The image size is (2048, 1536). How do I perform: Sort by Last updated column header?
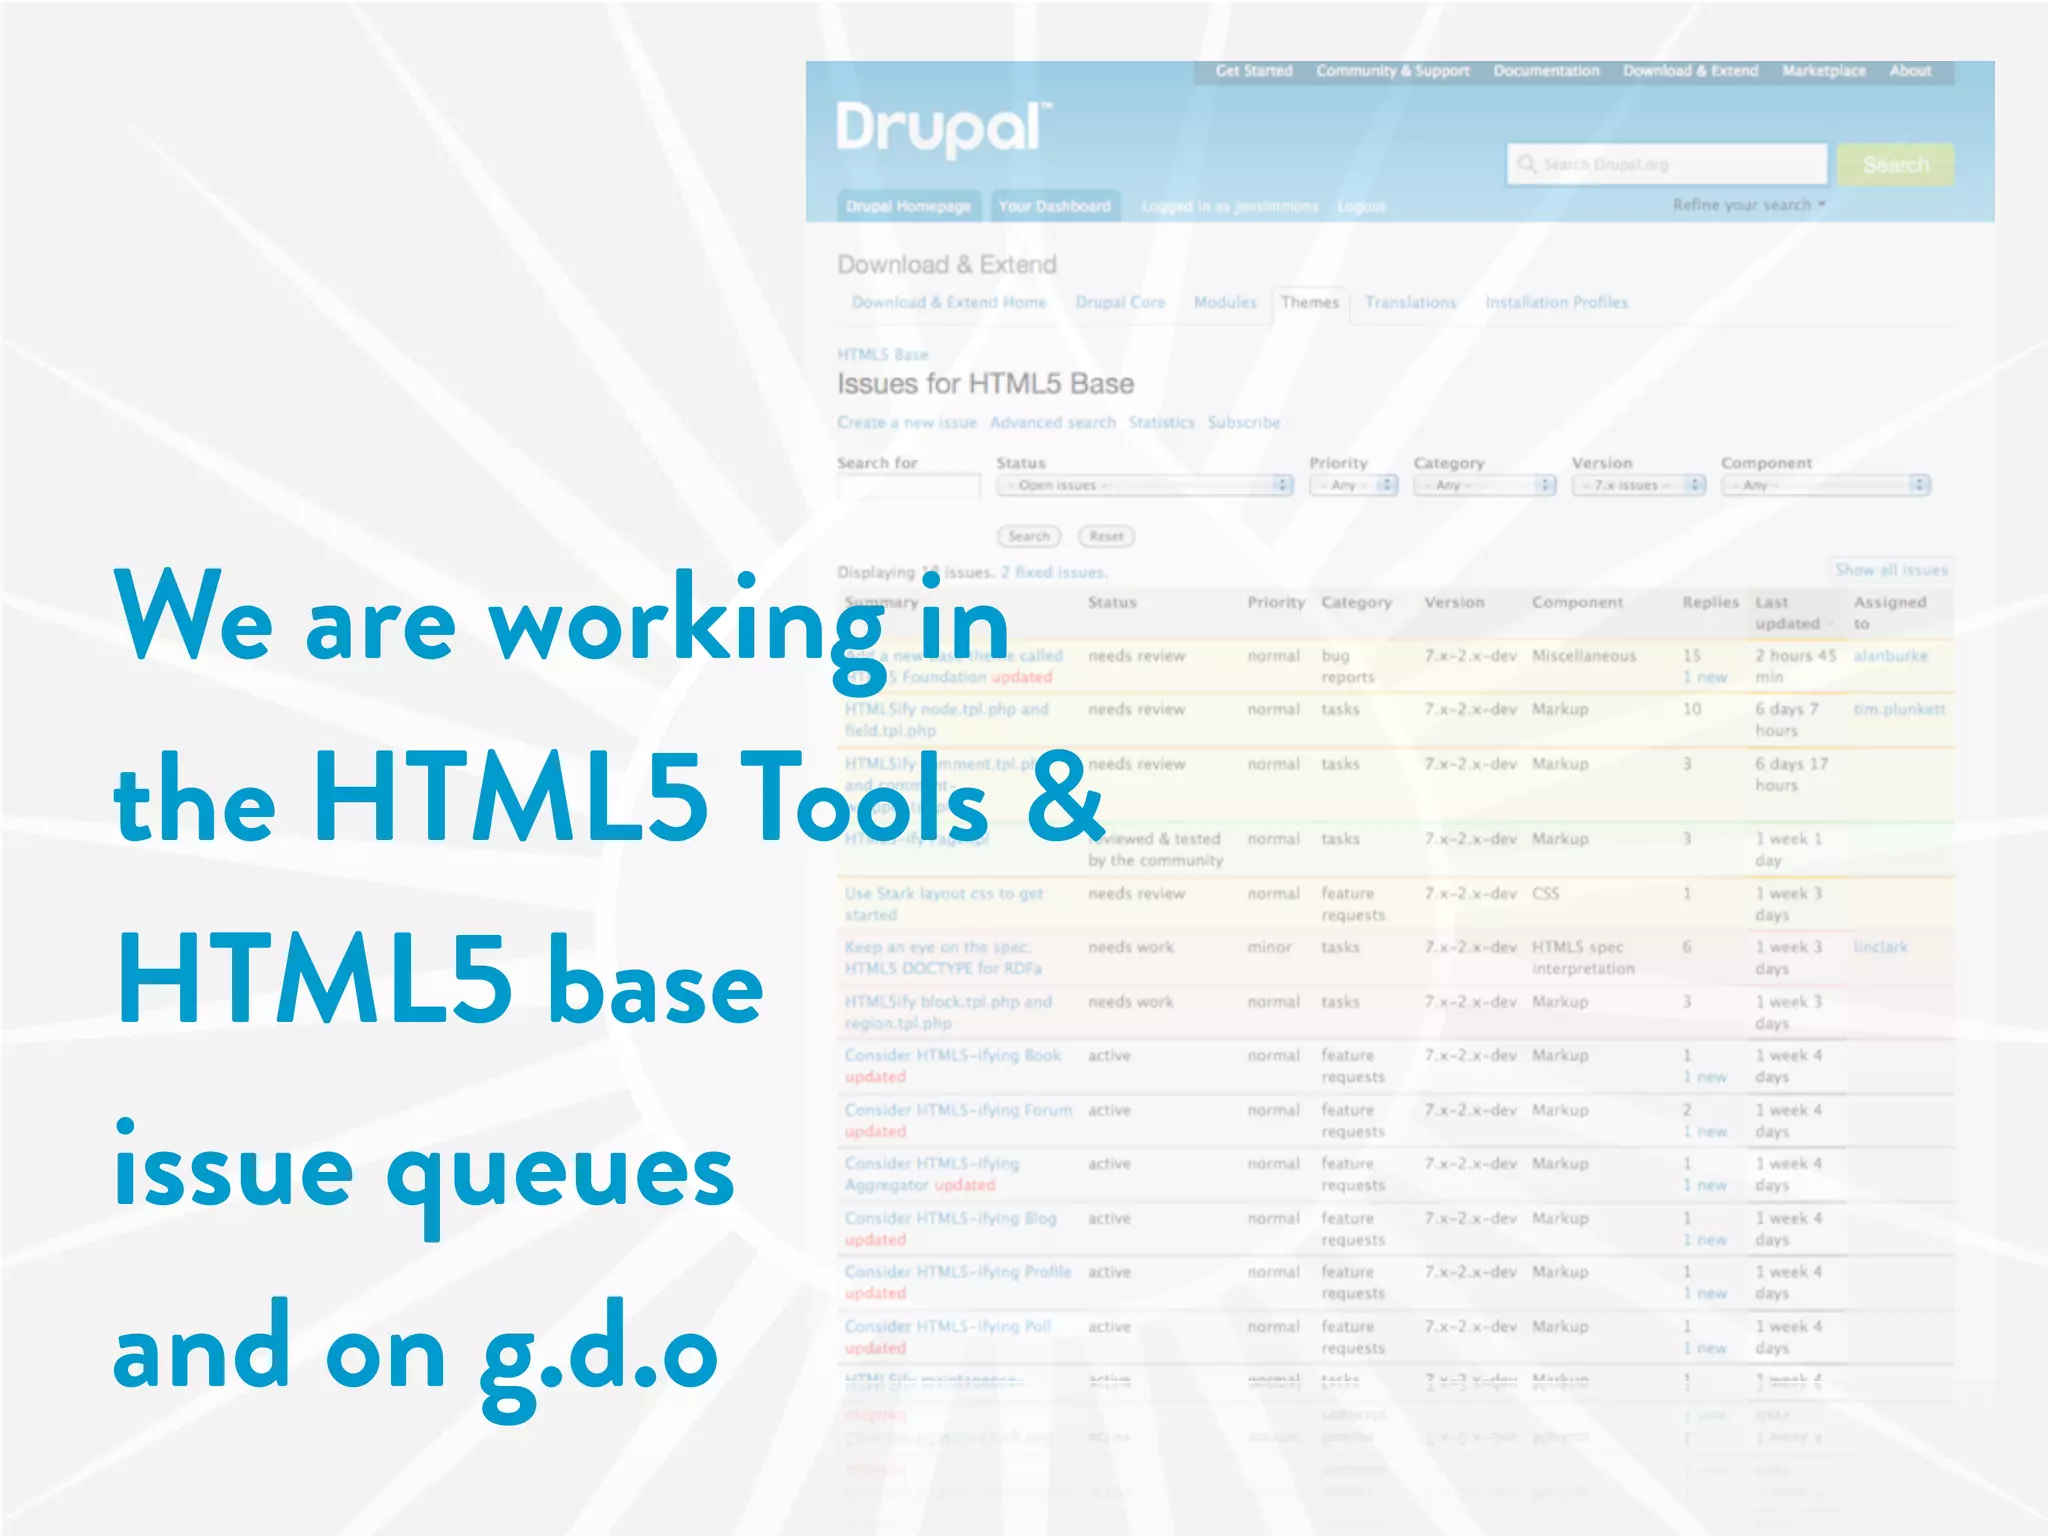[x=1788, y=613]
